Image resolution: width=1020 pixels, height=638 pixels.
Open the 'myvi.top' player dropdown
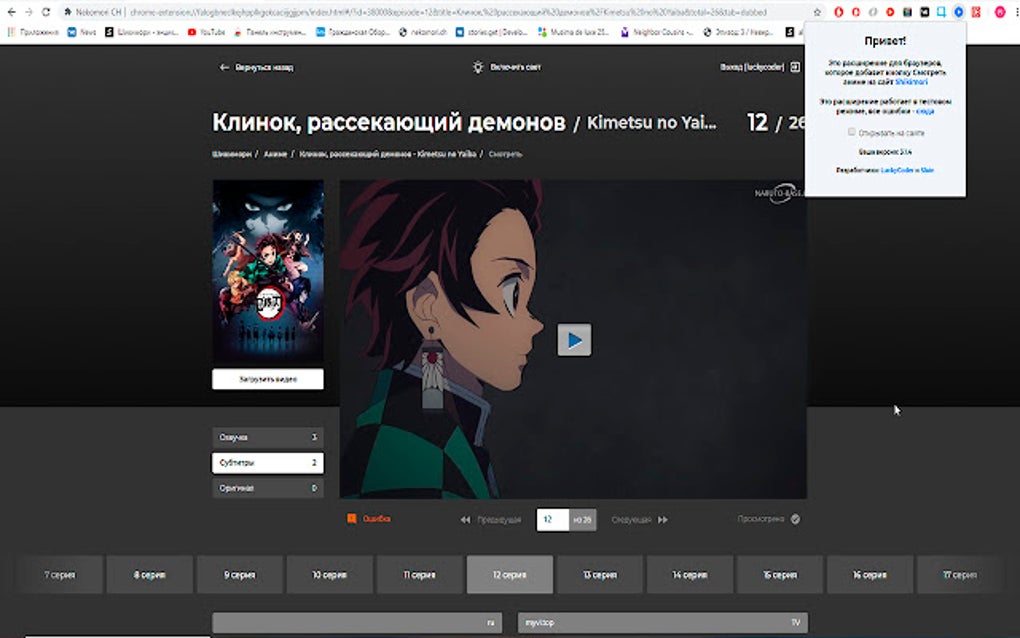click(663, 622)
